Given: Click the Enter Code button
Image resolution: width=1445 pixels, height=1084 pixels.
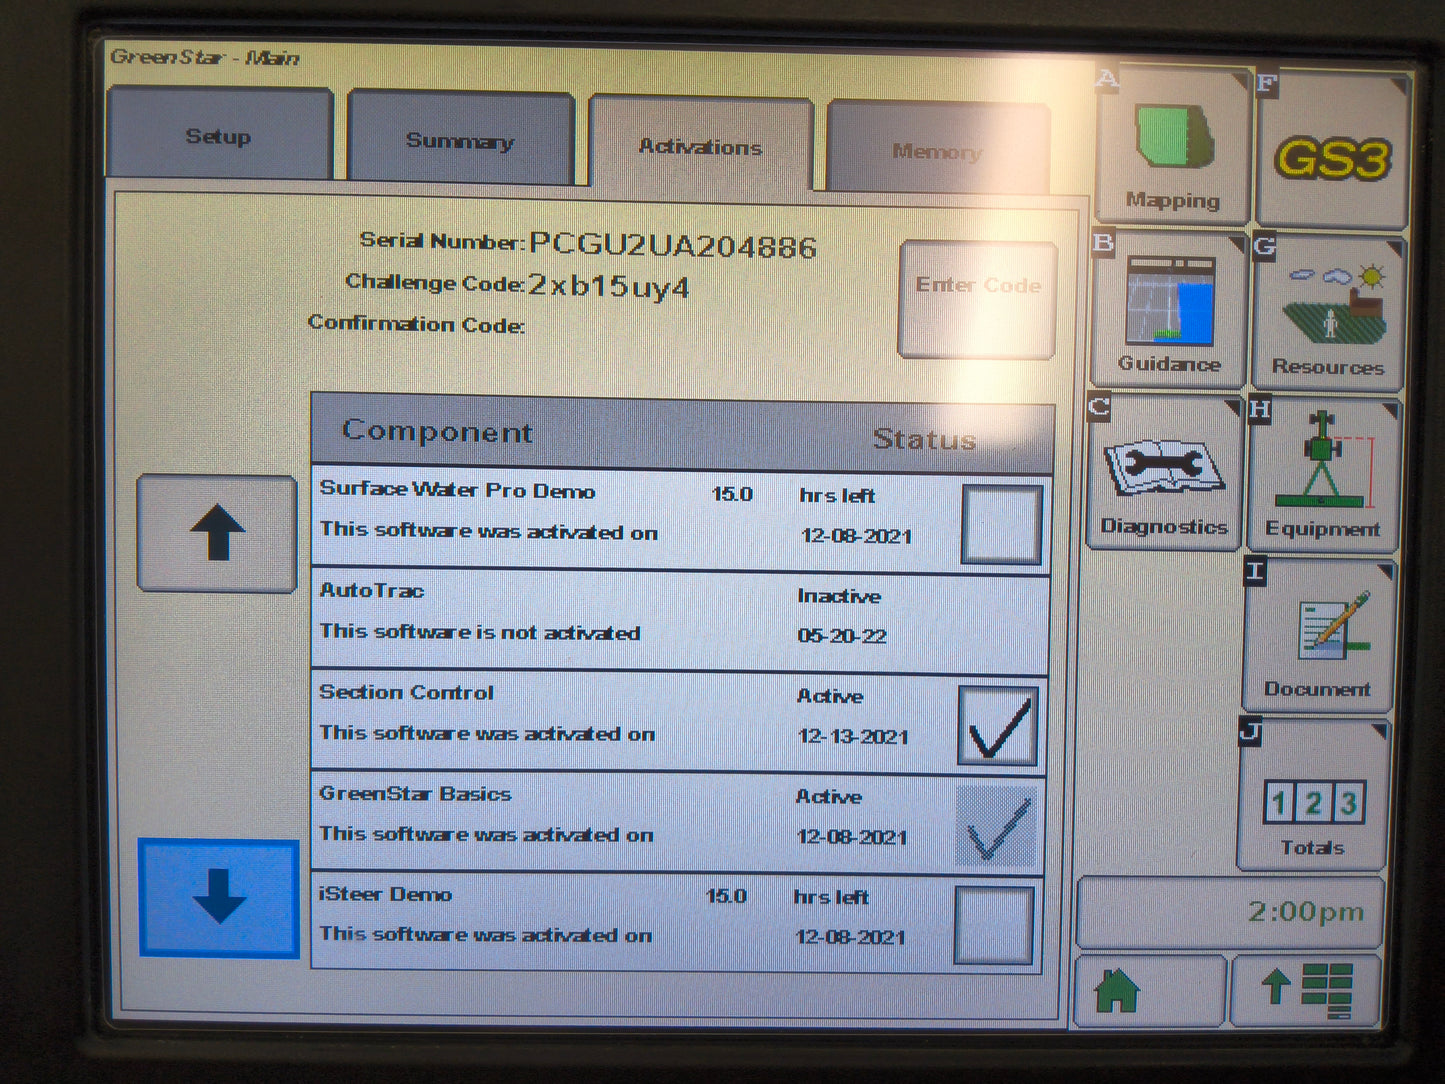Looking at the screenshot, I should tap(977, 299).
